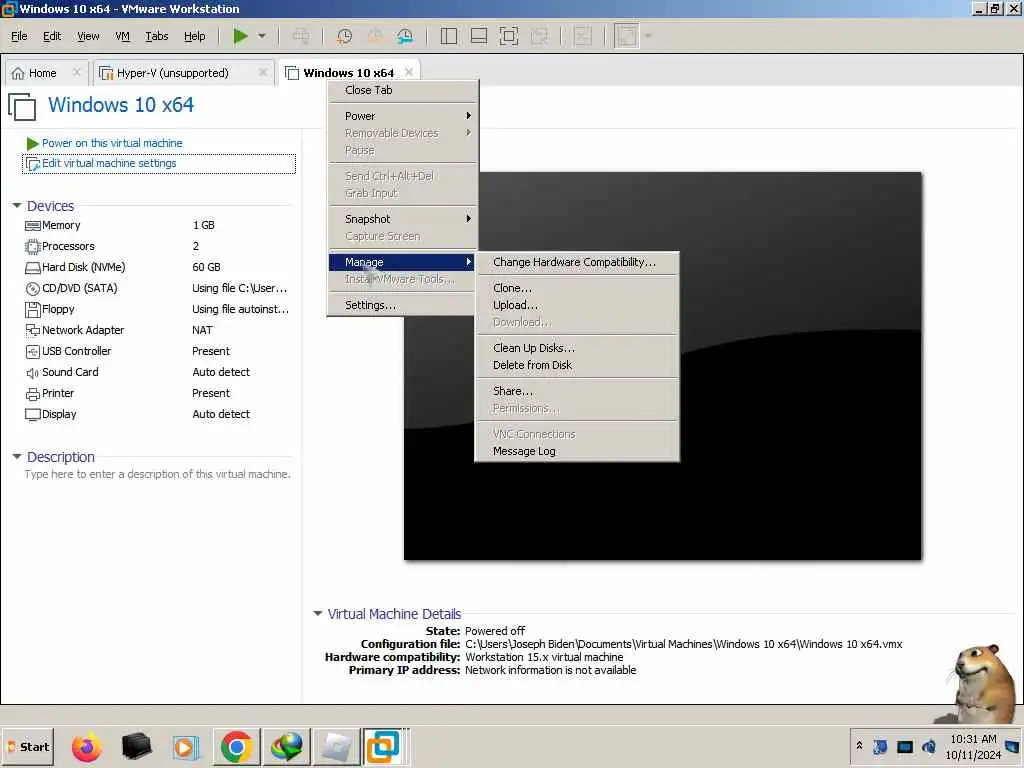Screen dimensions: 1024x768
Task: Click the VMware Workstation taskbar icon
Action: (x=383, y=746)
